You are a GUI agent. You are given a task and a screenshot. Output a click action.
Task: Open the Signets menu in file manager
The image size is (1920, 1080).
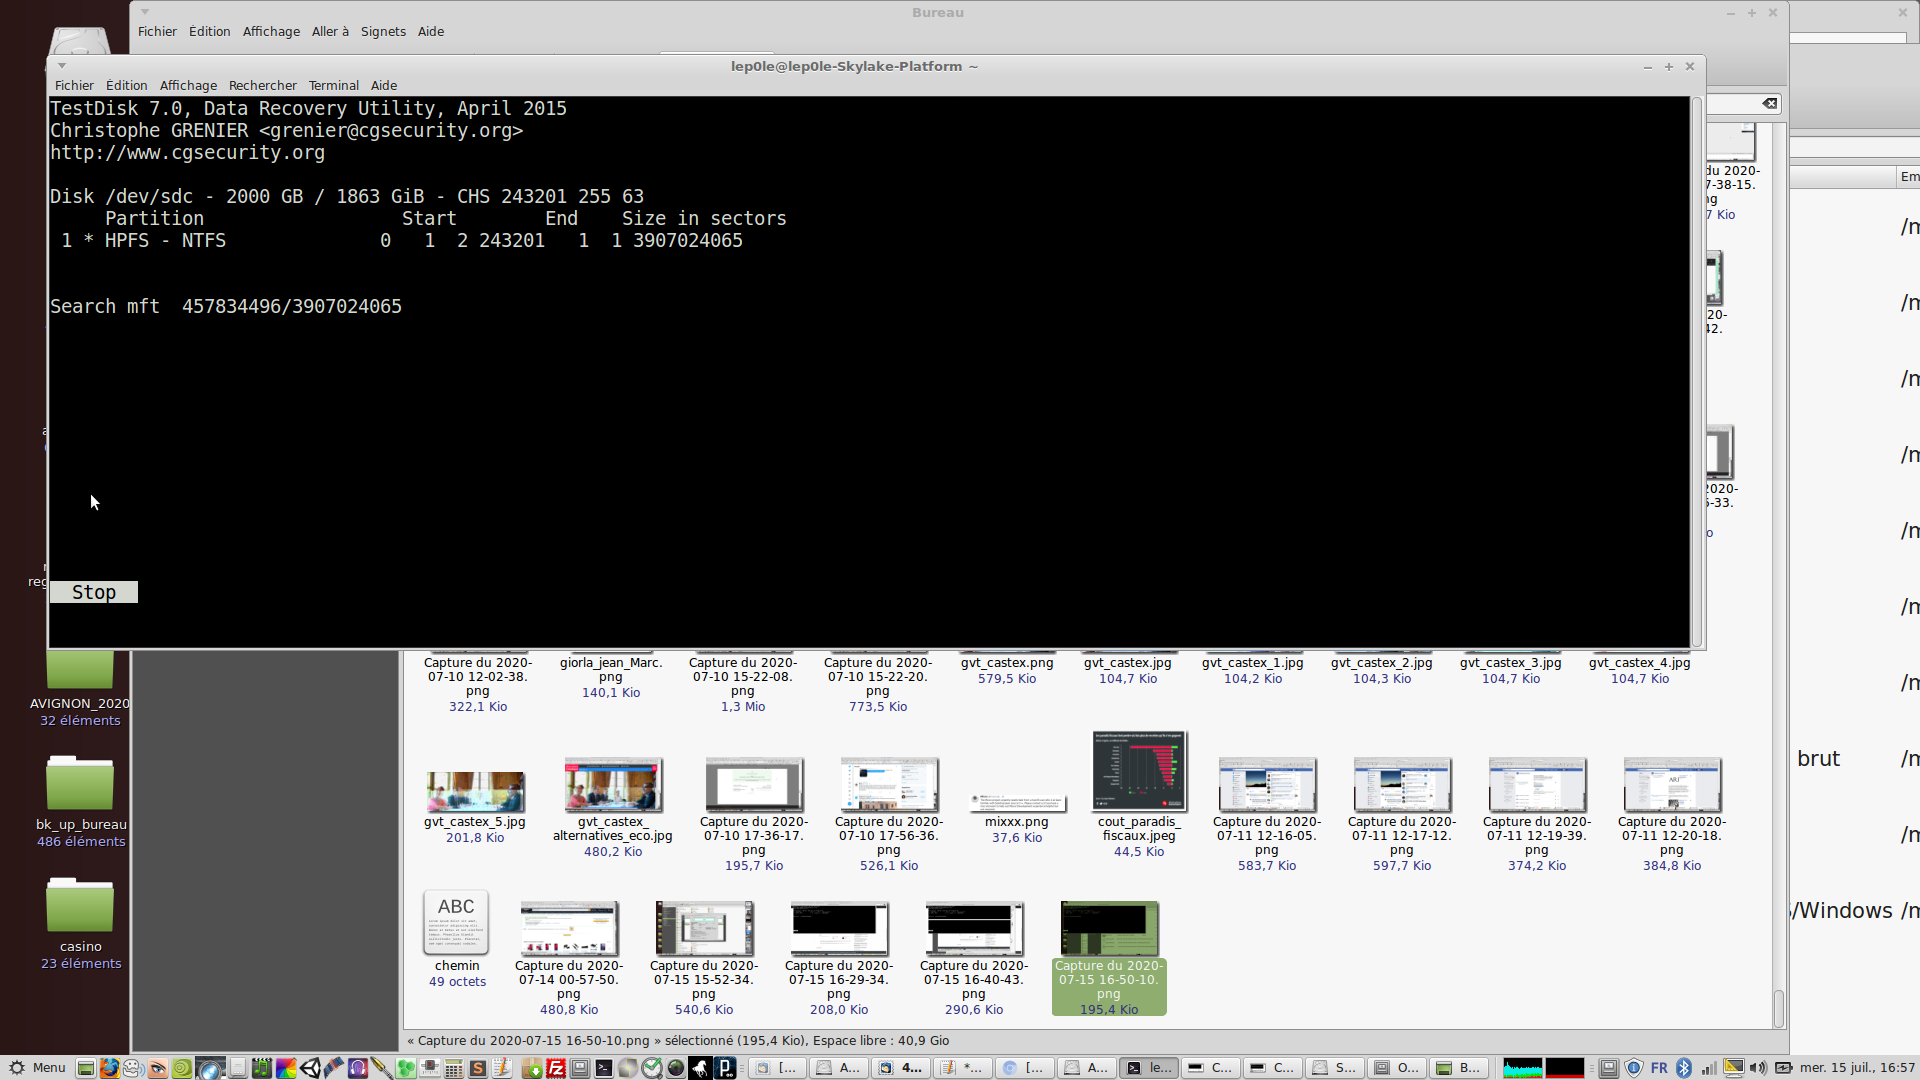(383, 31)
